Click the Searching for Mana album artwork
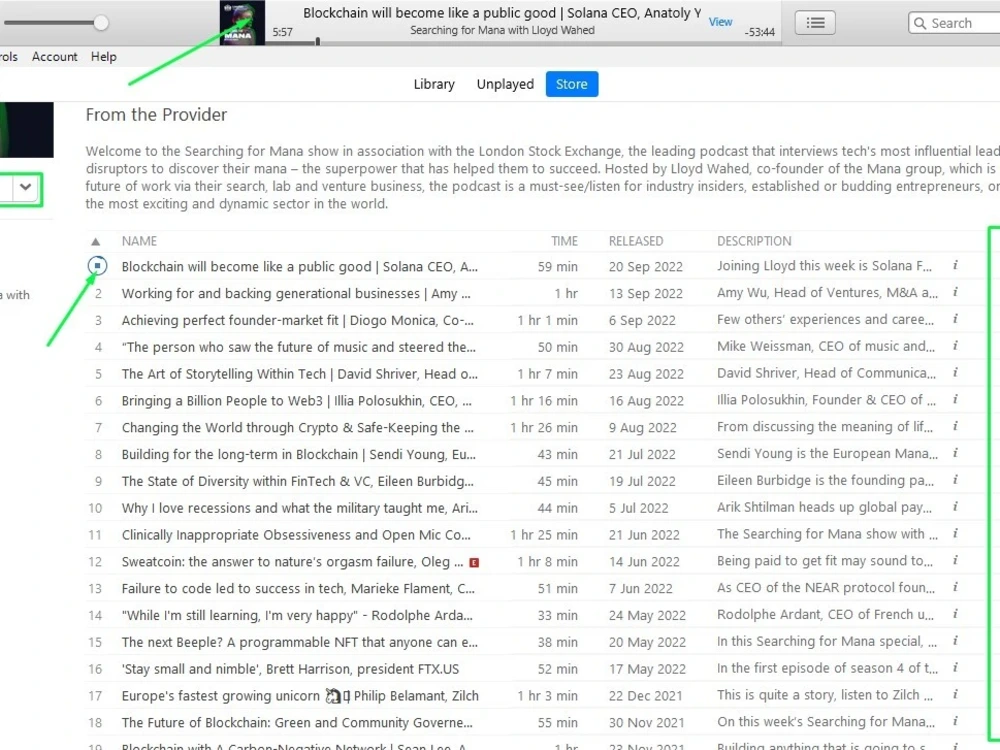This screenshot has width=1000, height=750. [242, 23]
